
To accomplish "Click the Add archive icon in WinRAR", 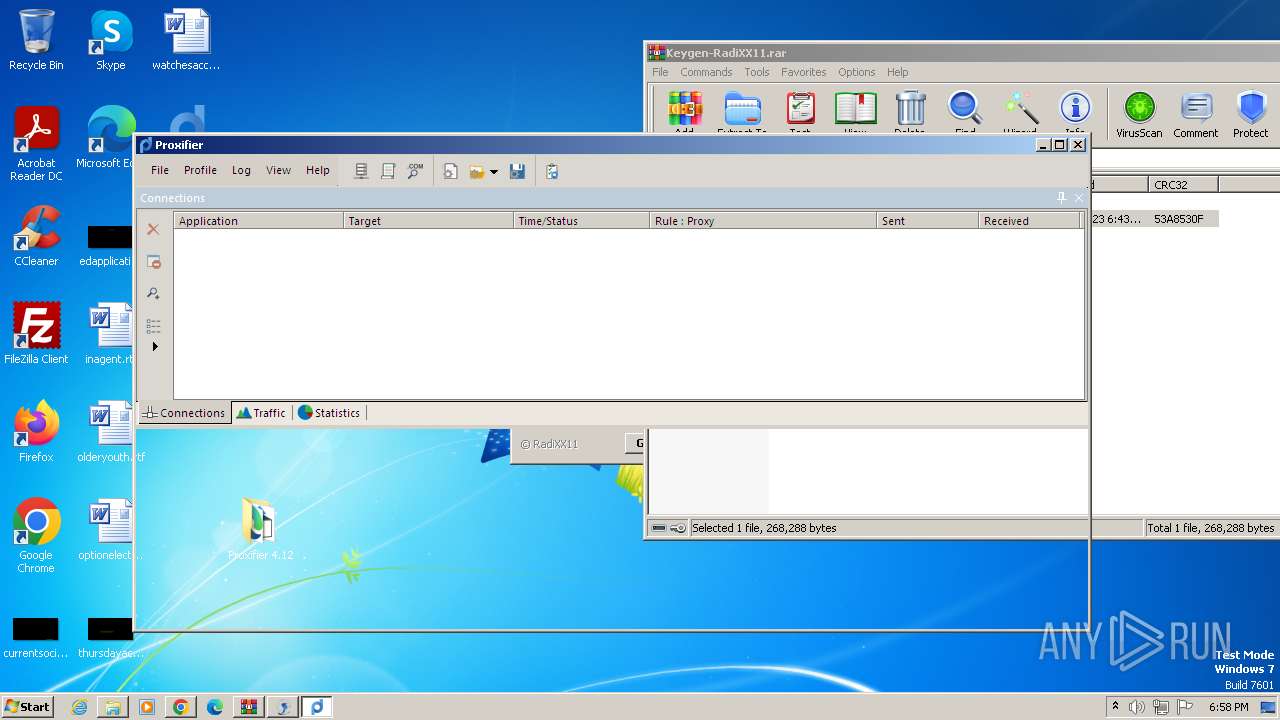I will point(684,112).
